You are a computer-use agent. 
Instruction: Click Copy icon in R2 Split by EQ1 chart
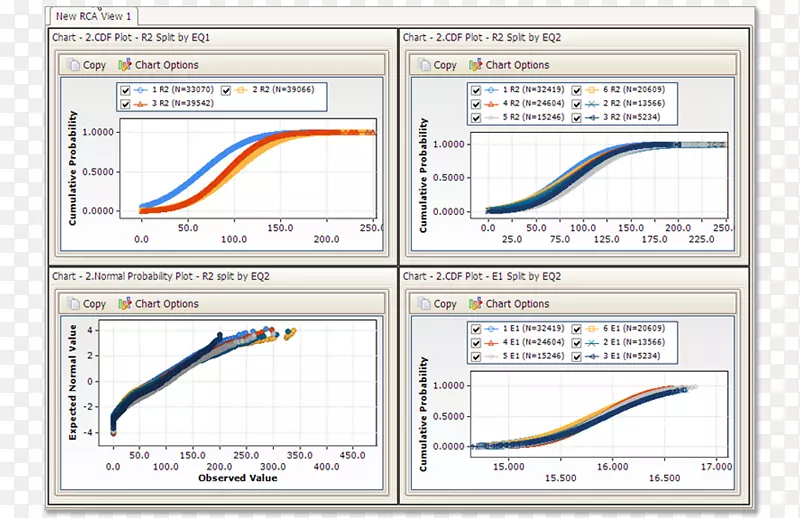tap(74, 65)
